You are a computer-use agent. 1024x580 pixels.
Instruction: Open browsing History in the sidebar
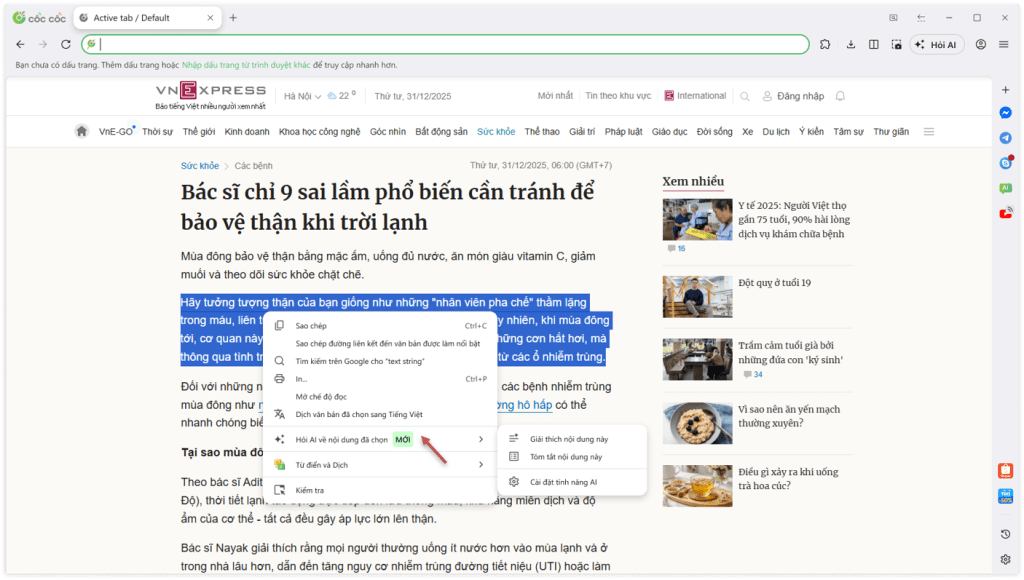point(1004,533)
